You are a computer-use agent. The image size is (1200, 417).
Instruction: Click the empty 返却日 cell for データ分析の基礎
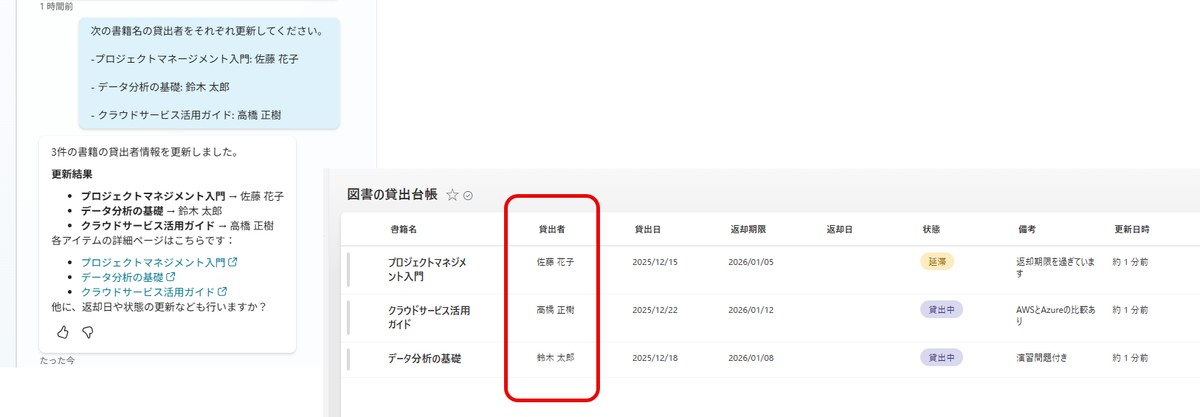coord(838,357)
